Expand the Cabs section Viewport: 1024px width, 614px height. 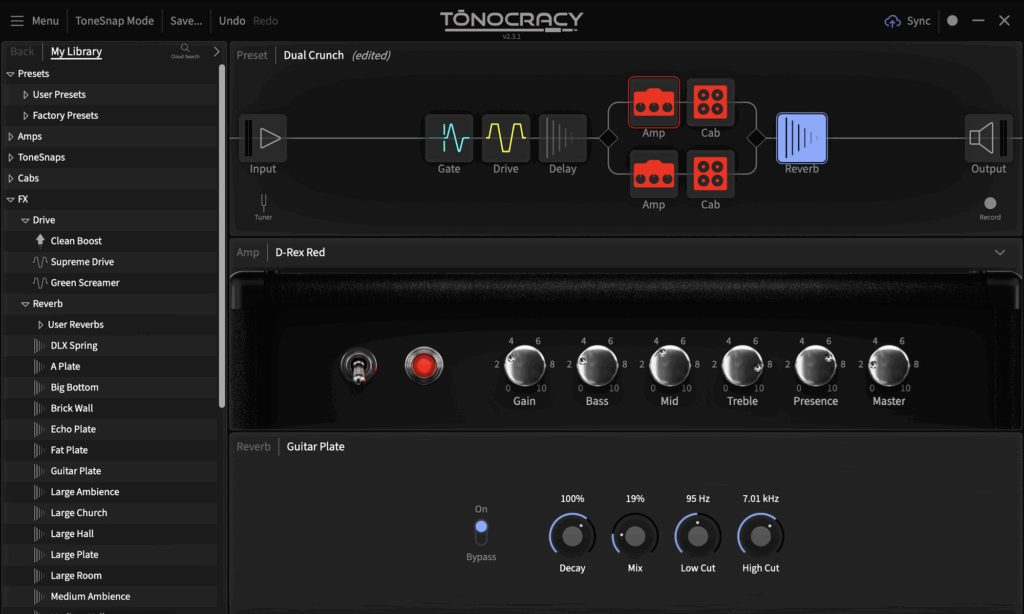click(10, 178)
